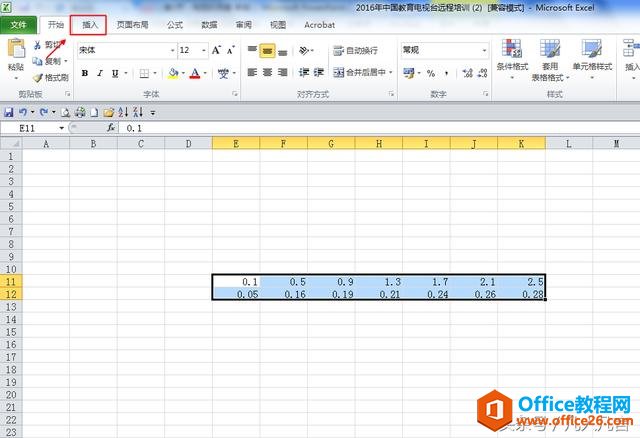Toggle bold formatting
640x438 pixels.
click(x=85, y=73)
